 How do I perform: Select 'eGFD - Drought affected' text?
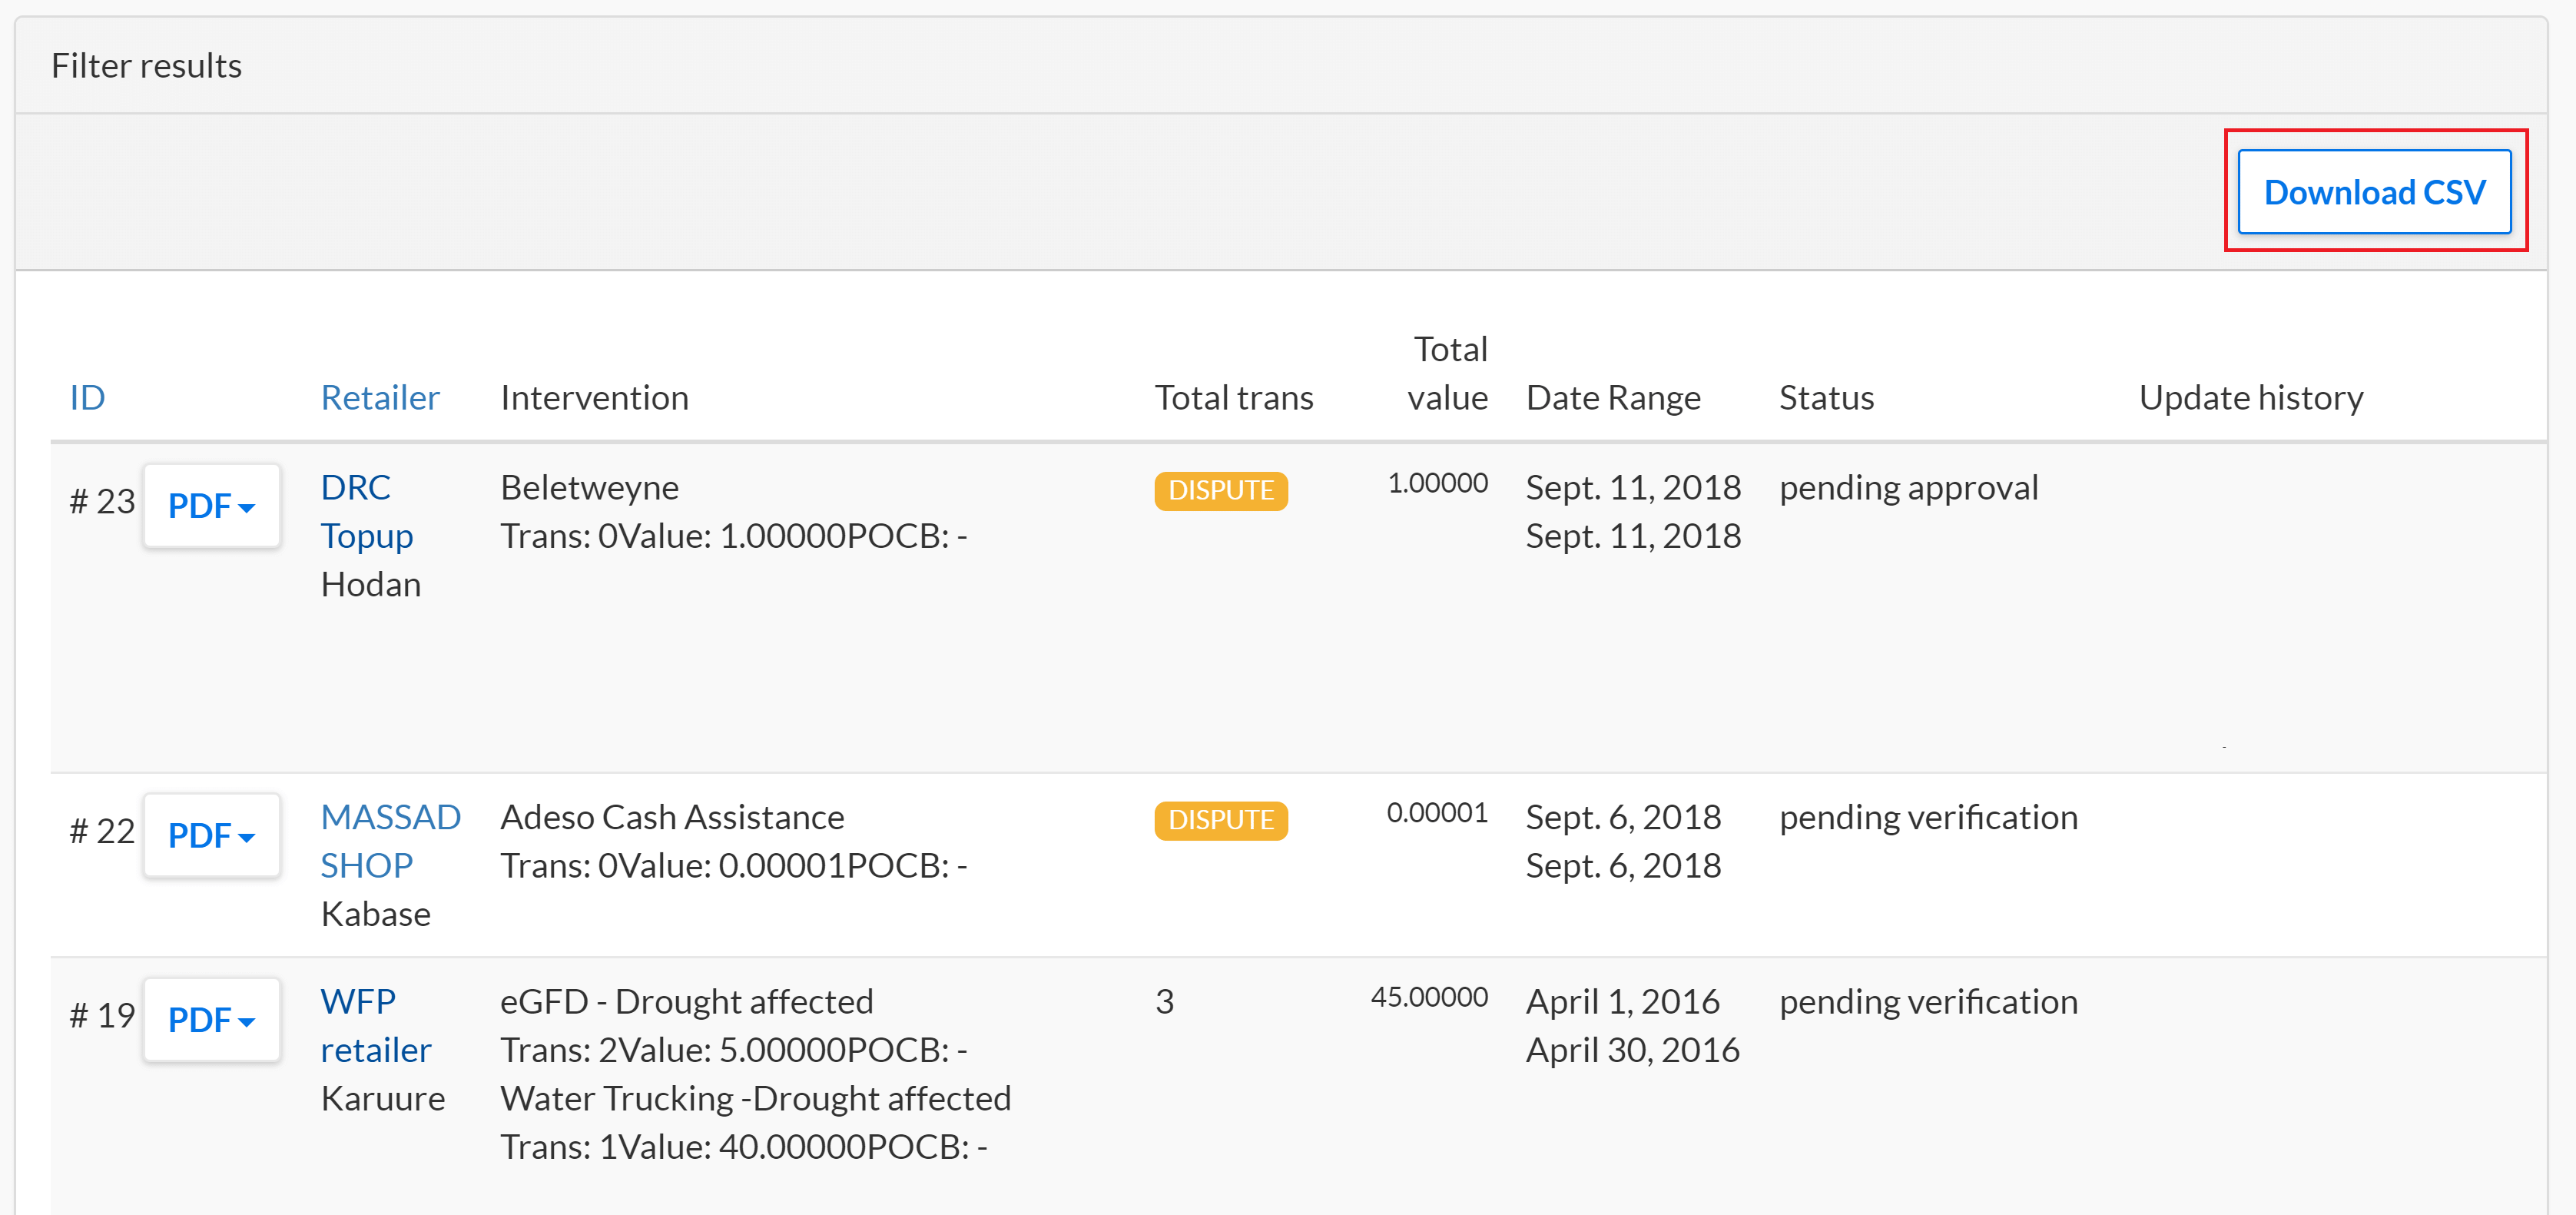click(x=686, y=1001)
